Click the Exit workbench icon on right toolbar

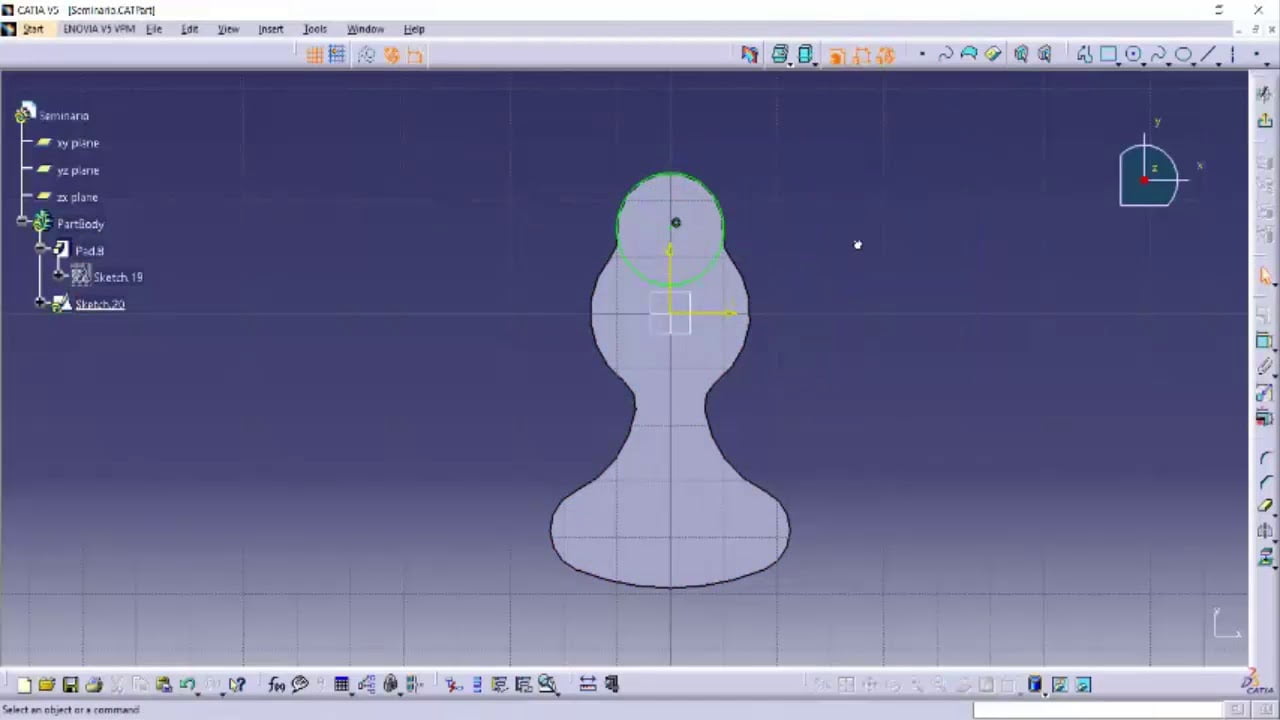[1265, 120]
